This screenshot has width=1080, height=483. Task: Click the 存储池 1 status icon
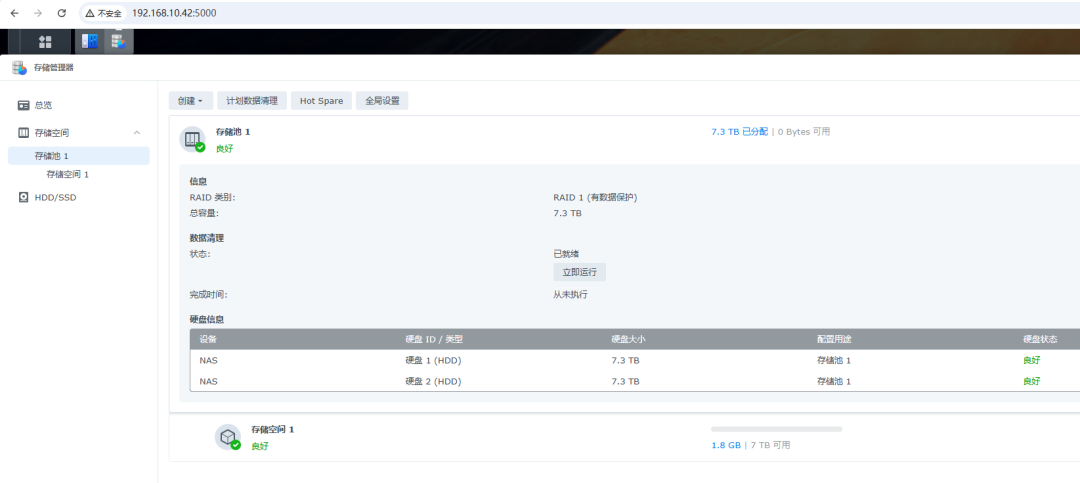pyautogui.click(x=192, y=139)
